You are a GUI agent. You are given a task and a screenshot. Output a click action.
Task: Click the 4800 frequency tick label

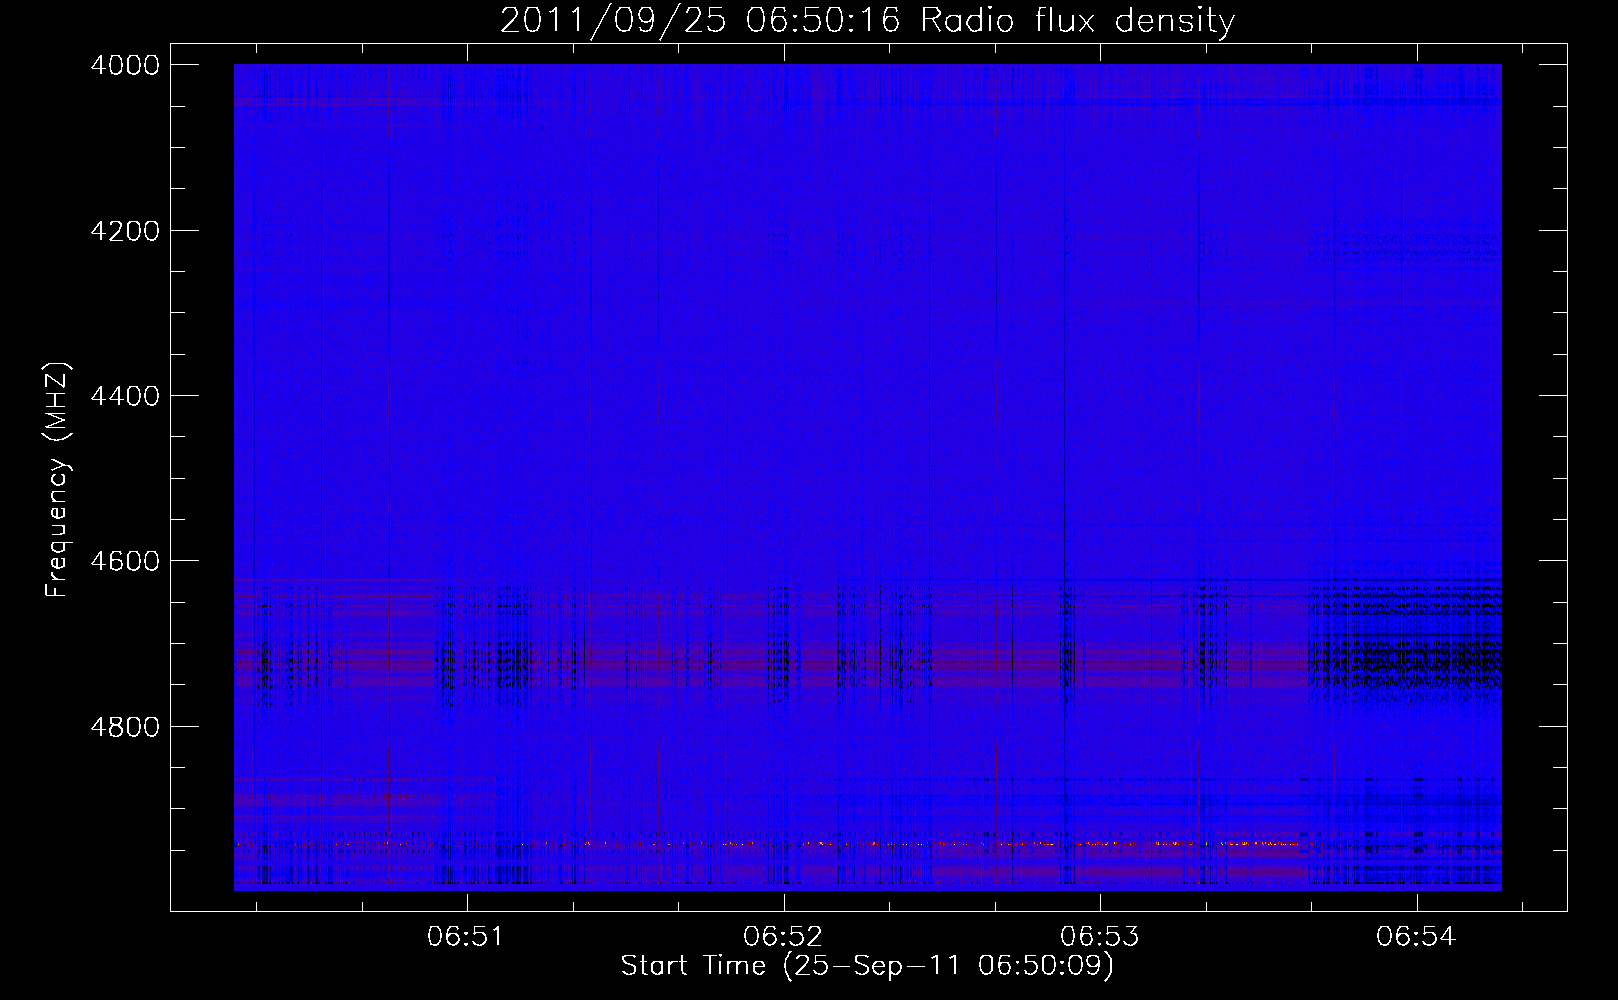[x=125, y=727]
